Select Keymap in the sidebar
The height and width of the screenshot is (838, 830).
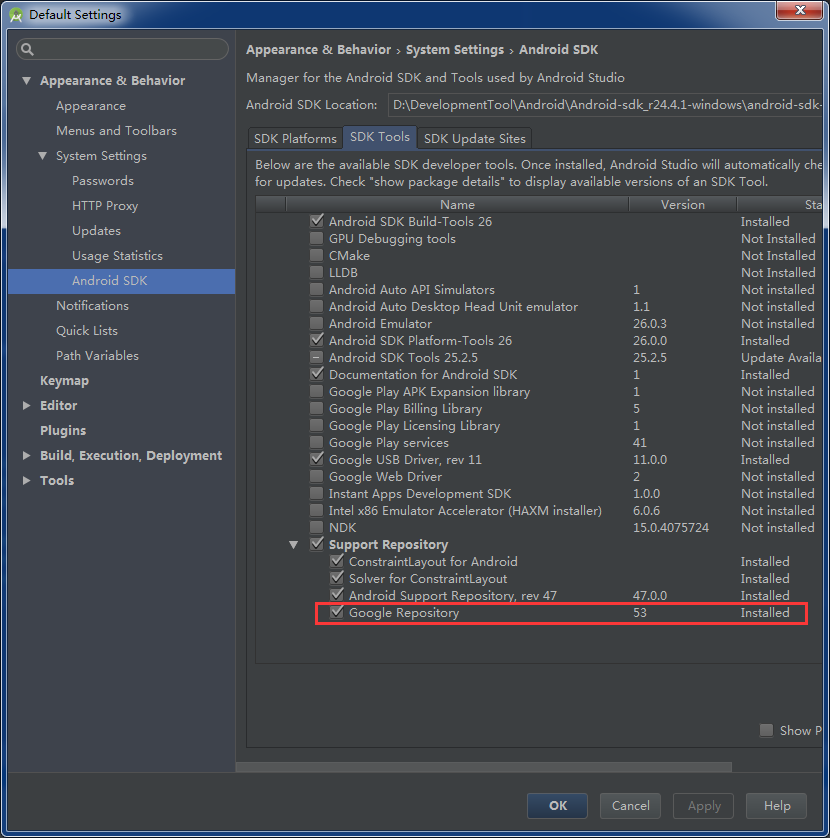pyautogui.click(x=64, y=381)
